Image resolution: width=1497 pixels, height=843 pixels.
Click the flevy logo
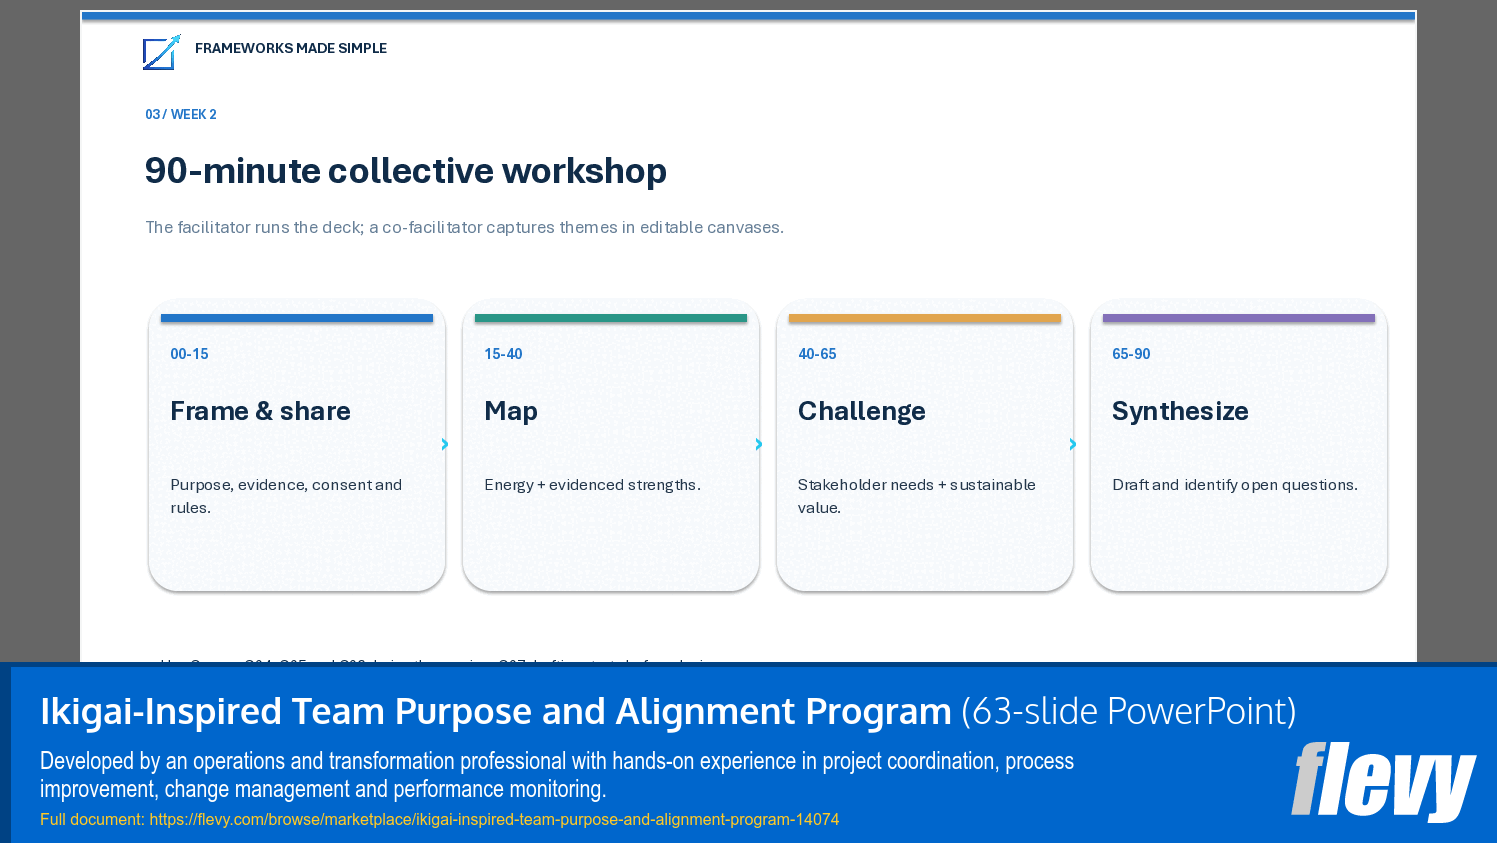coord(1383,782)
